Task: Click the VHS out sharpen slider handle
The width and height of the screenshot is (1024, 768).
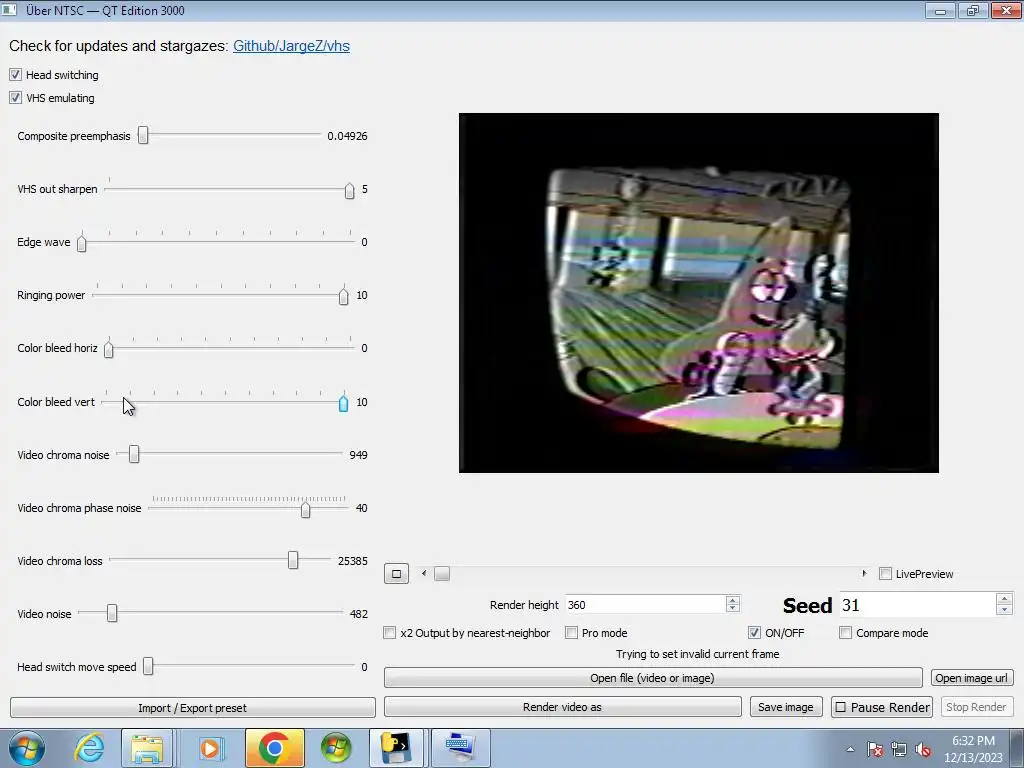Action: [349, 190]
